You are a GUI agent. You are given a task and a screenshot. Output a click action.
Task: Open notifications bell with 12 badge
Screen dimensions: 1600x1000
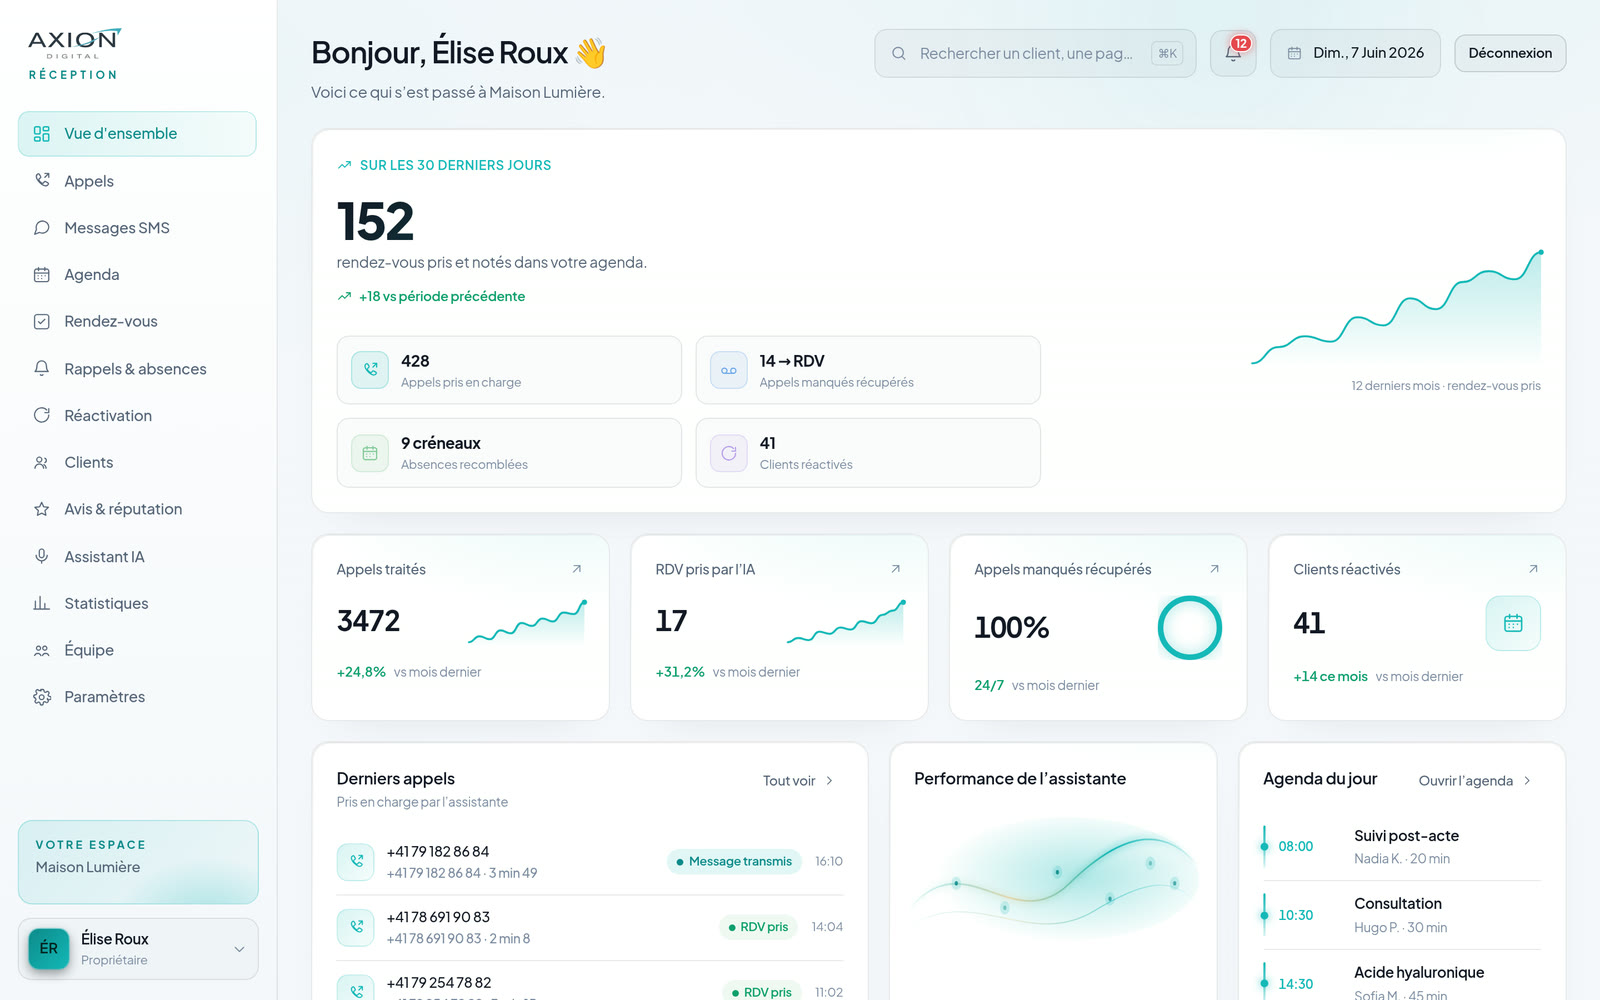point(1233,53)
